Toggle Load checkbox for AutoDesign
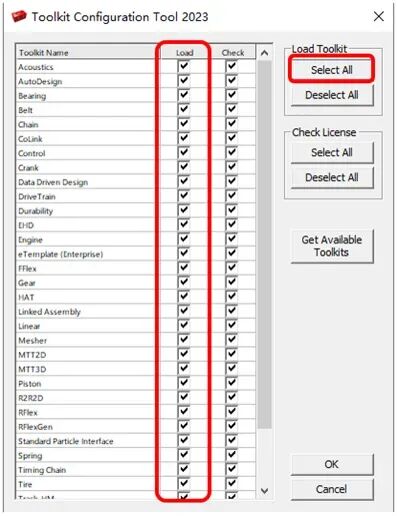397x516 pixels. (x=184, y=80)
